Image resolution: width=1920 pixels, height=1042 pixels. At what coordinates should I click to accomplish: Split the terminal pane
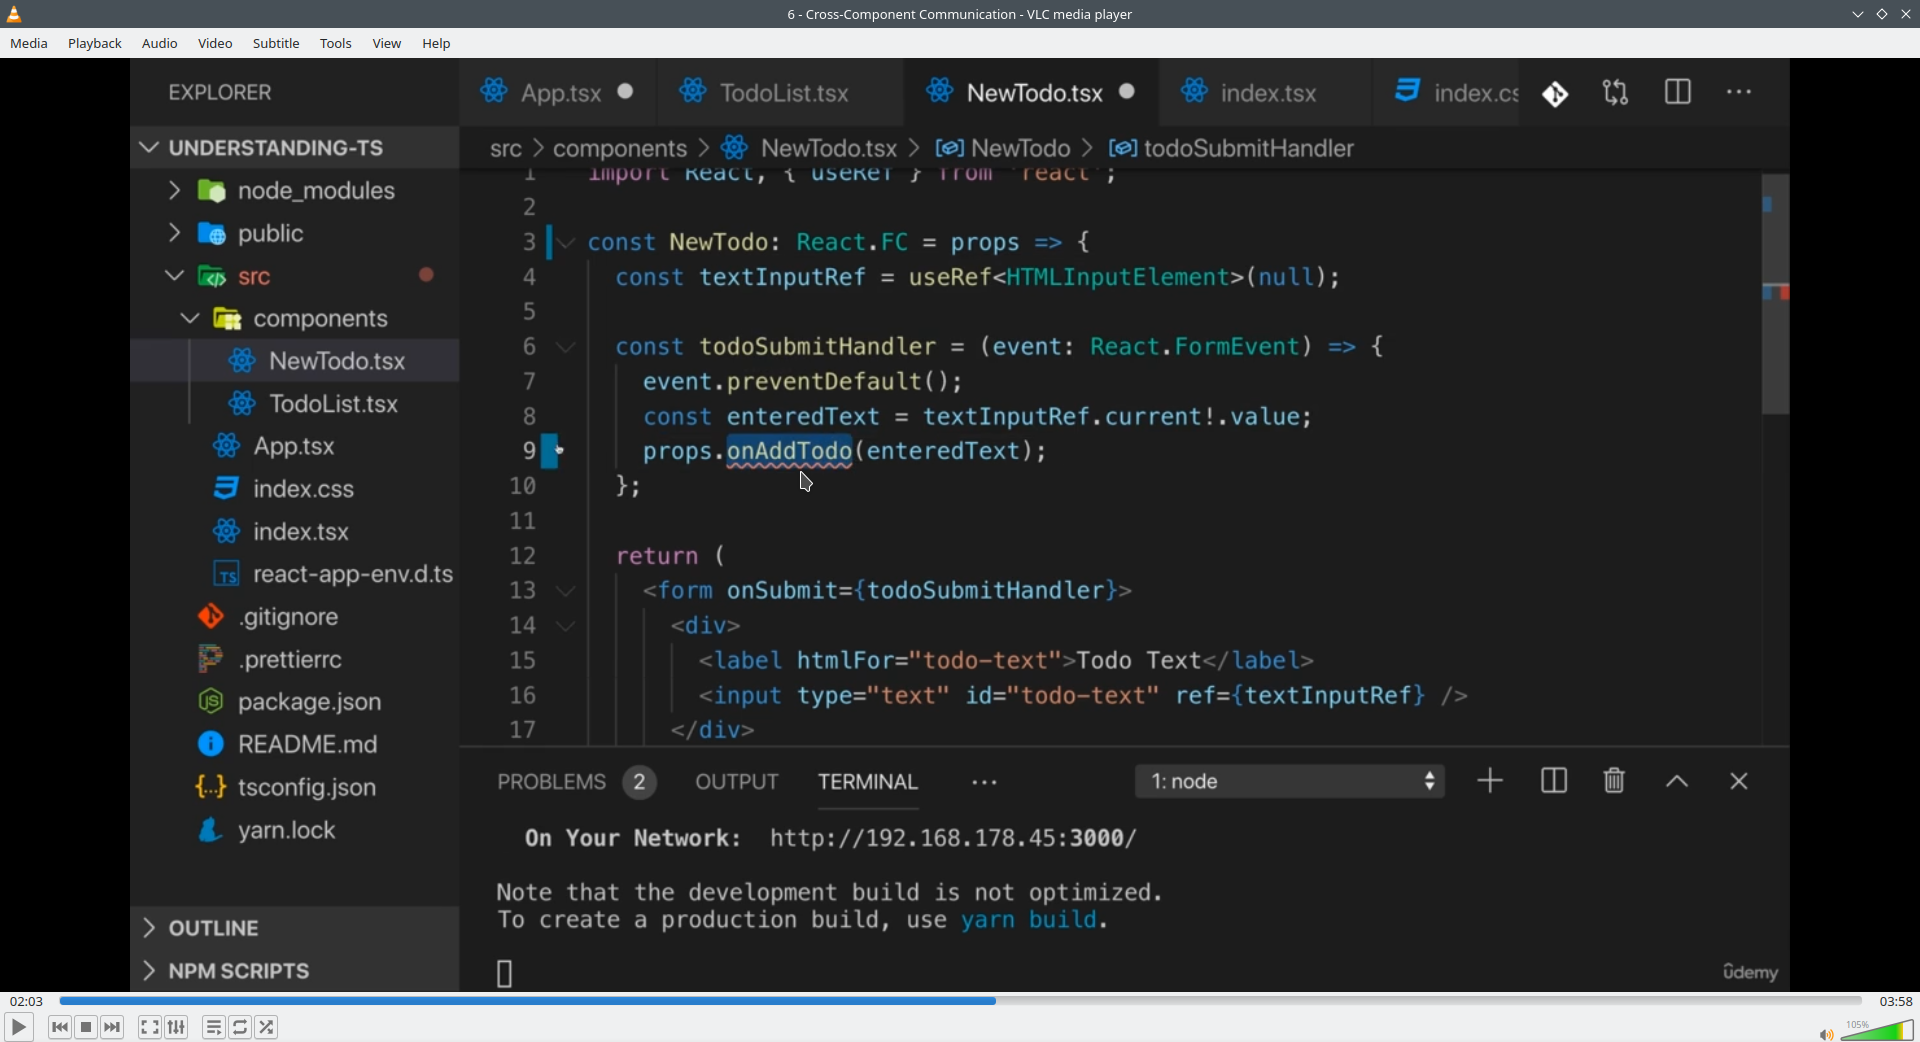(1554, 781)
